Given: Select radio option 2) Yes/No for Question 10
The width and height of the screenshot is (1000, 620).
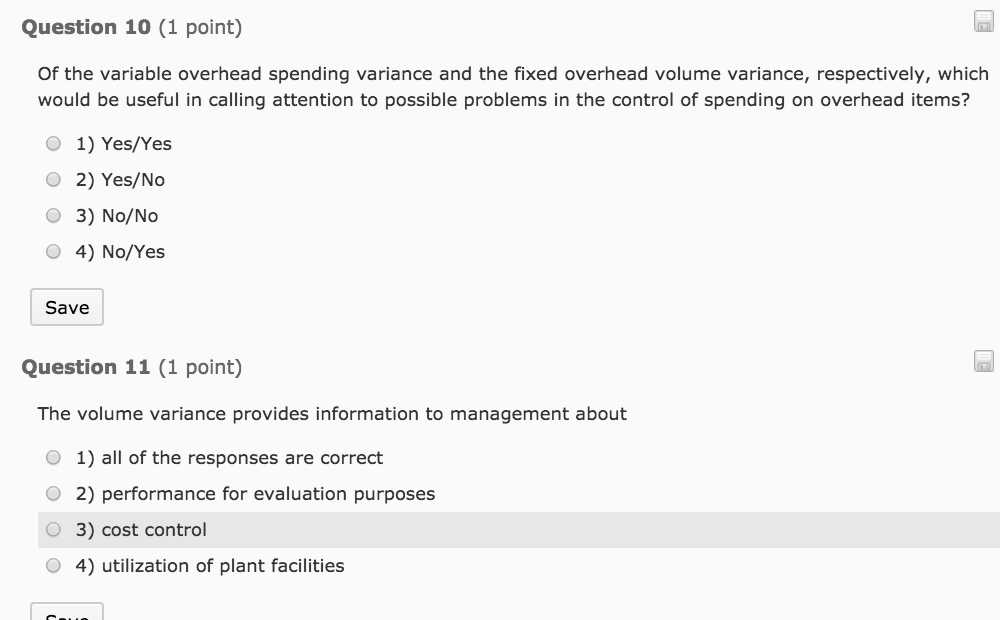Looking at the screenshot, I should 53,179.
